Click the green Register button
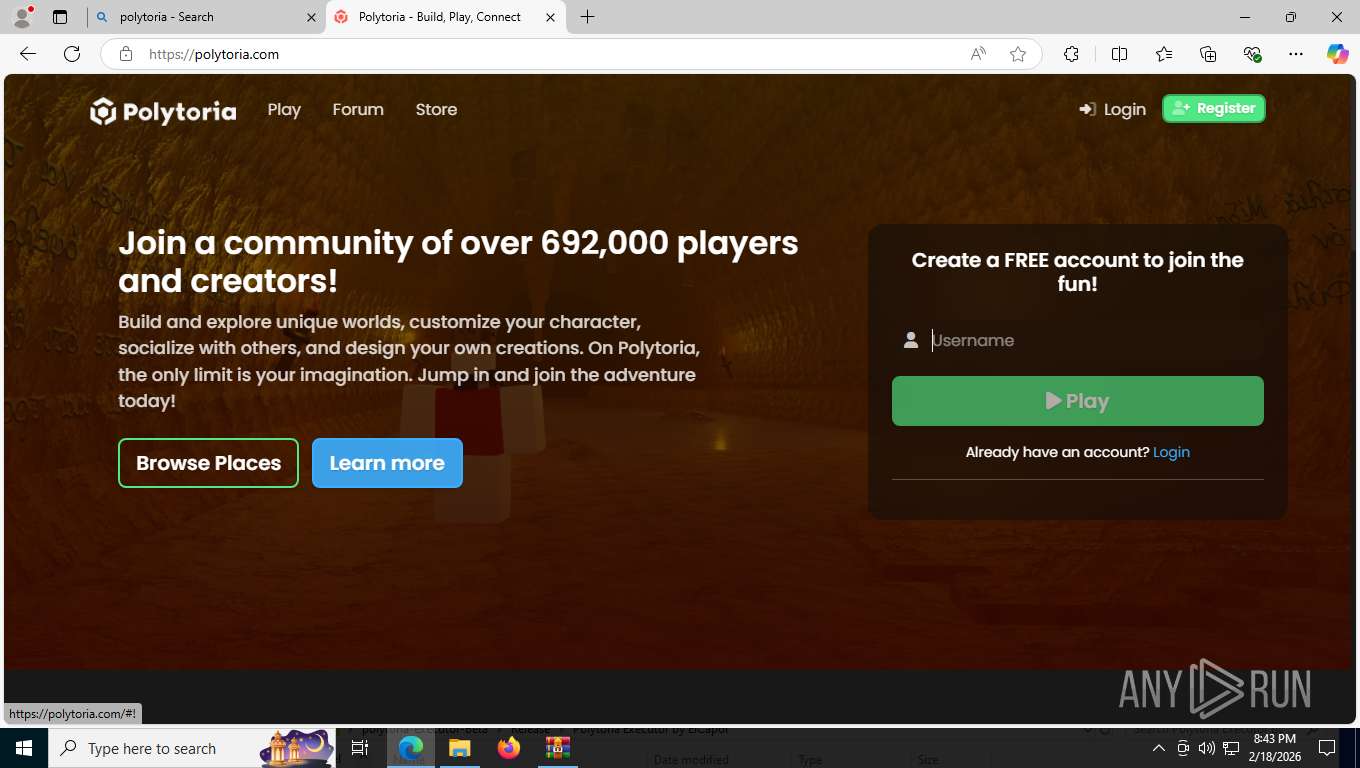 (x=1214, y=108)
